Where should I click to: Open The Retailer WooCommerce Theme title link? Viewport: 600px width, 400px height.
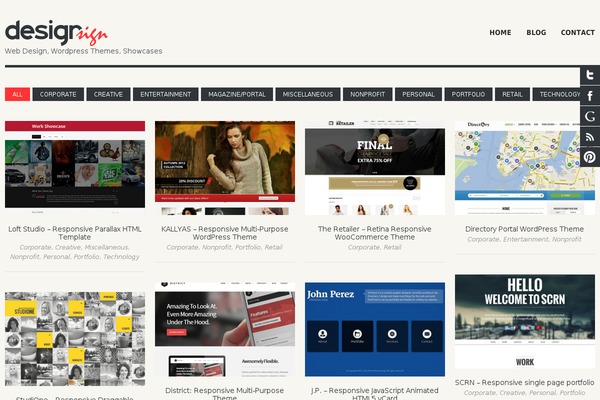point(375,233)
